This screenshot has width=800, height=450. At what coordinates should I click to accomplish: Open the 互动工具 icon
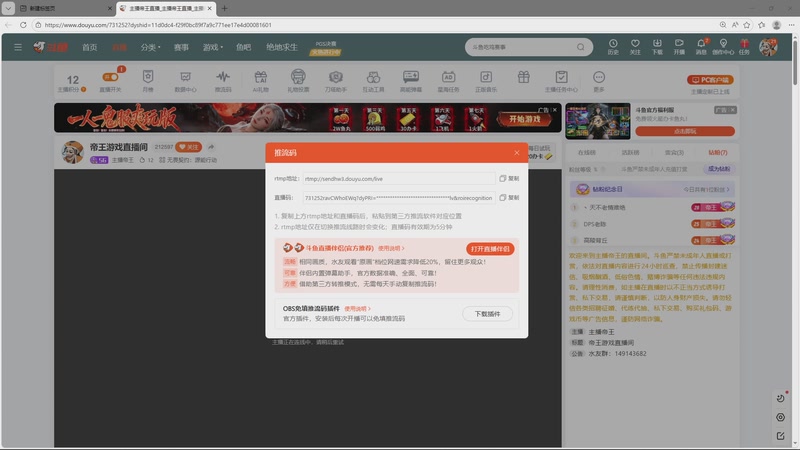coord(373,81)
